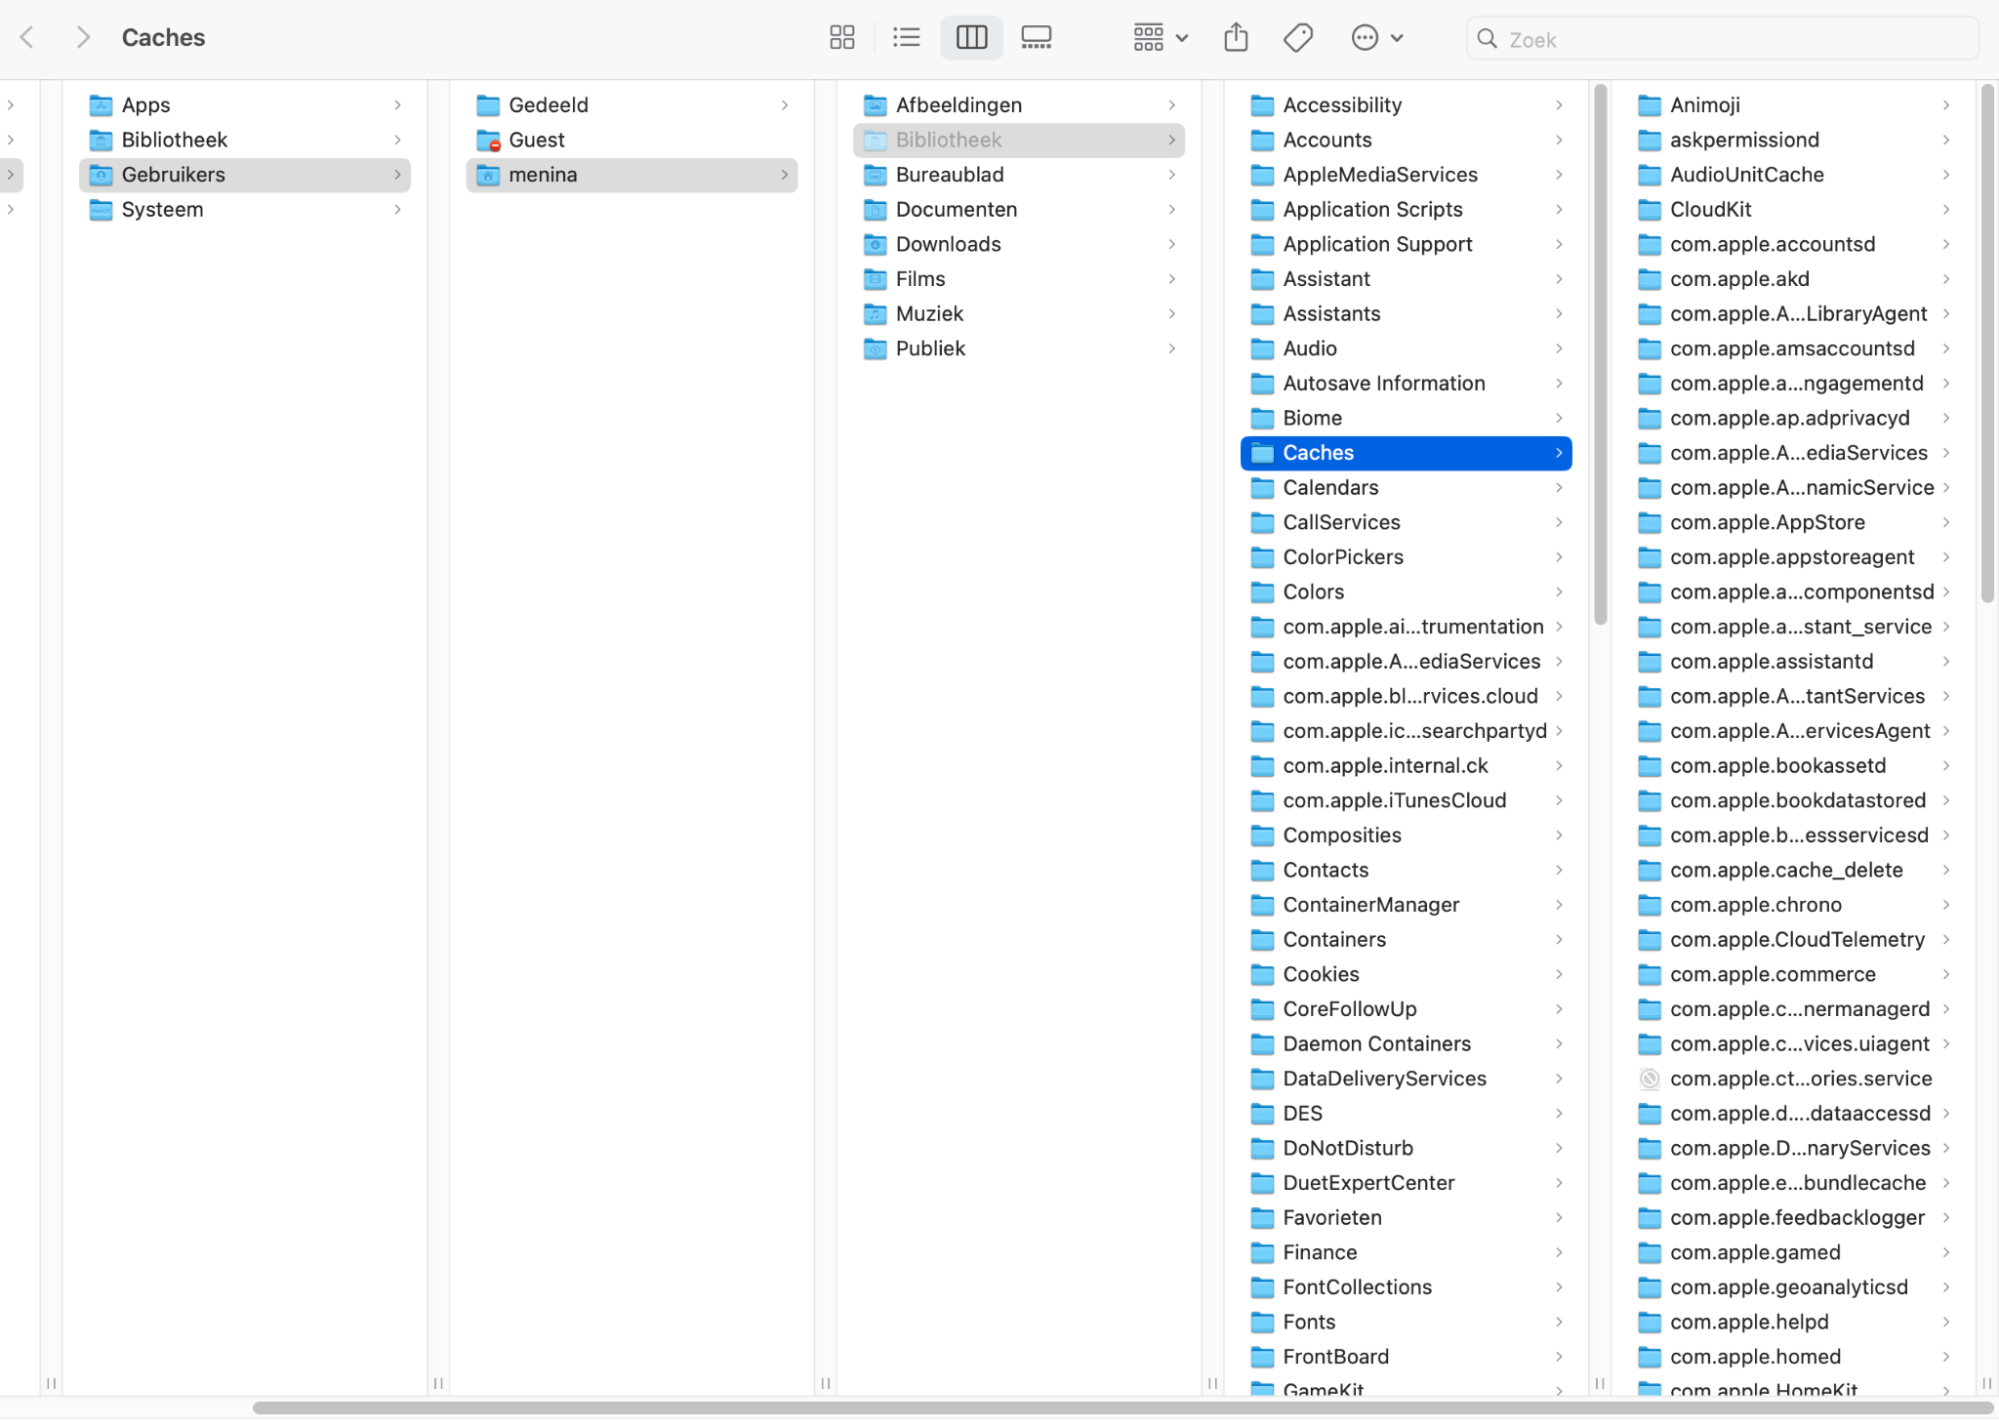Switch to list view
The width and height of the screenshot is (1999, 1420).
[x=906, y=38]
